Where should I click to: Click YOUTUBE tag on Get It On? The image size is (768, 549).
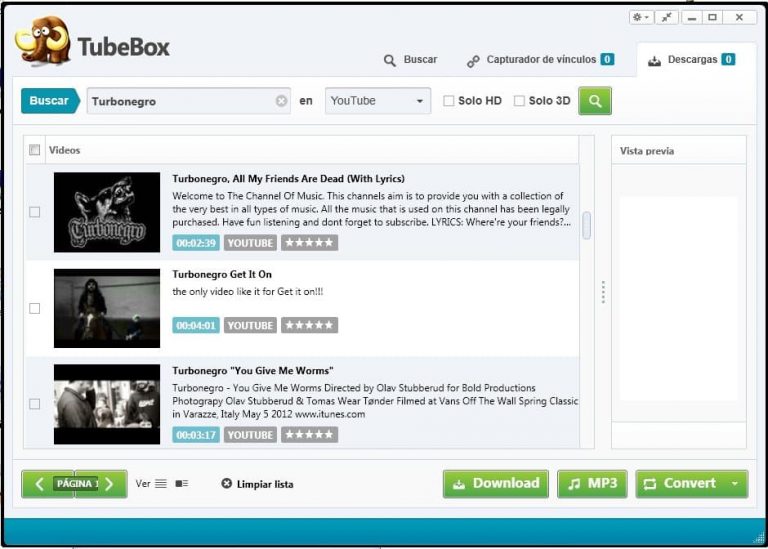[250, 325]
